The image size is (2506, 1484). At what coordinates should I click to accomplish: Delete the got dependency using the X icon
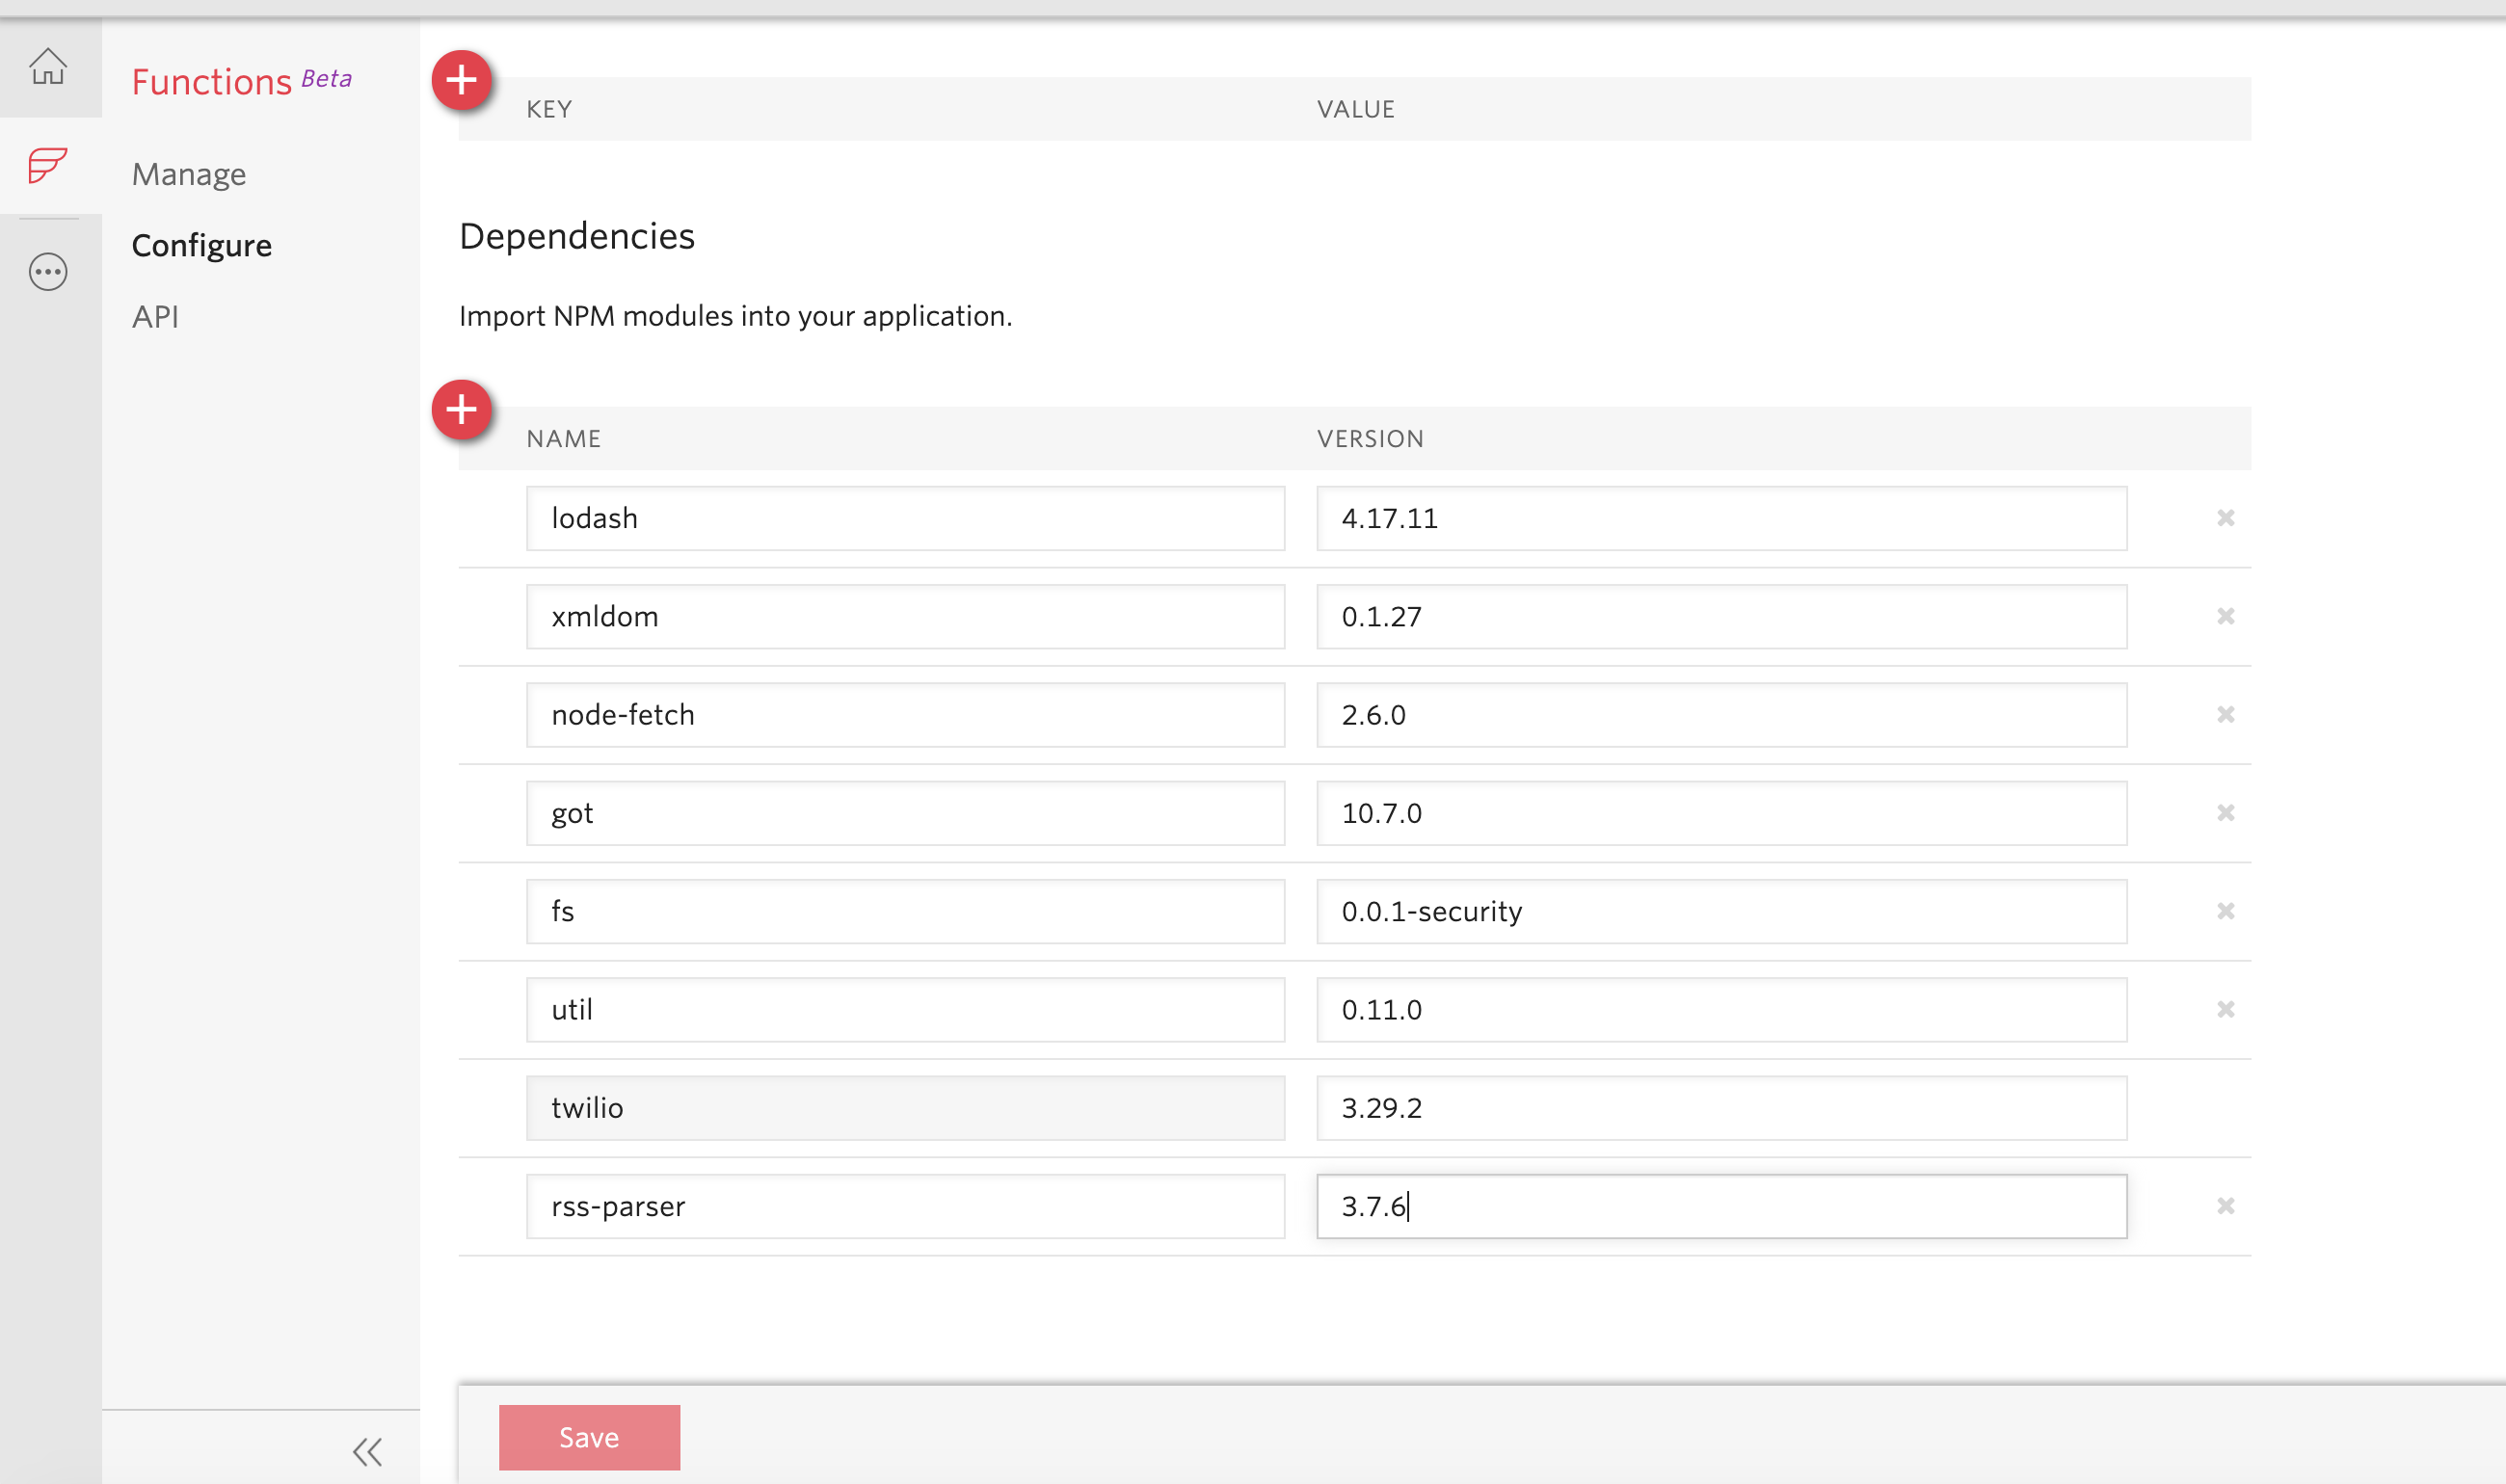point(2227,813)
